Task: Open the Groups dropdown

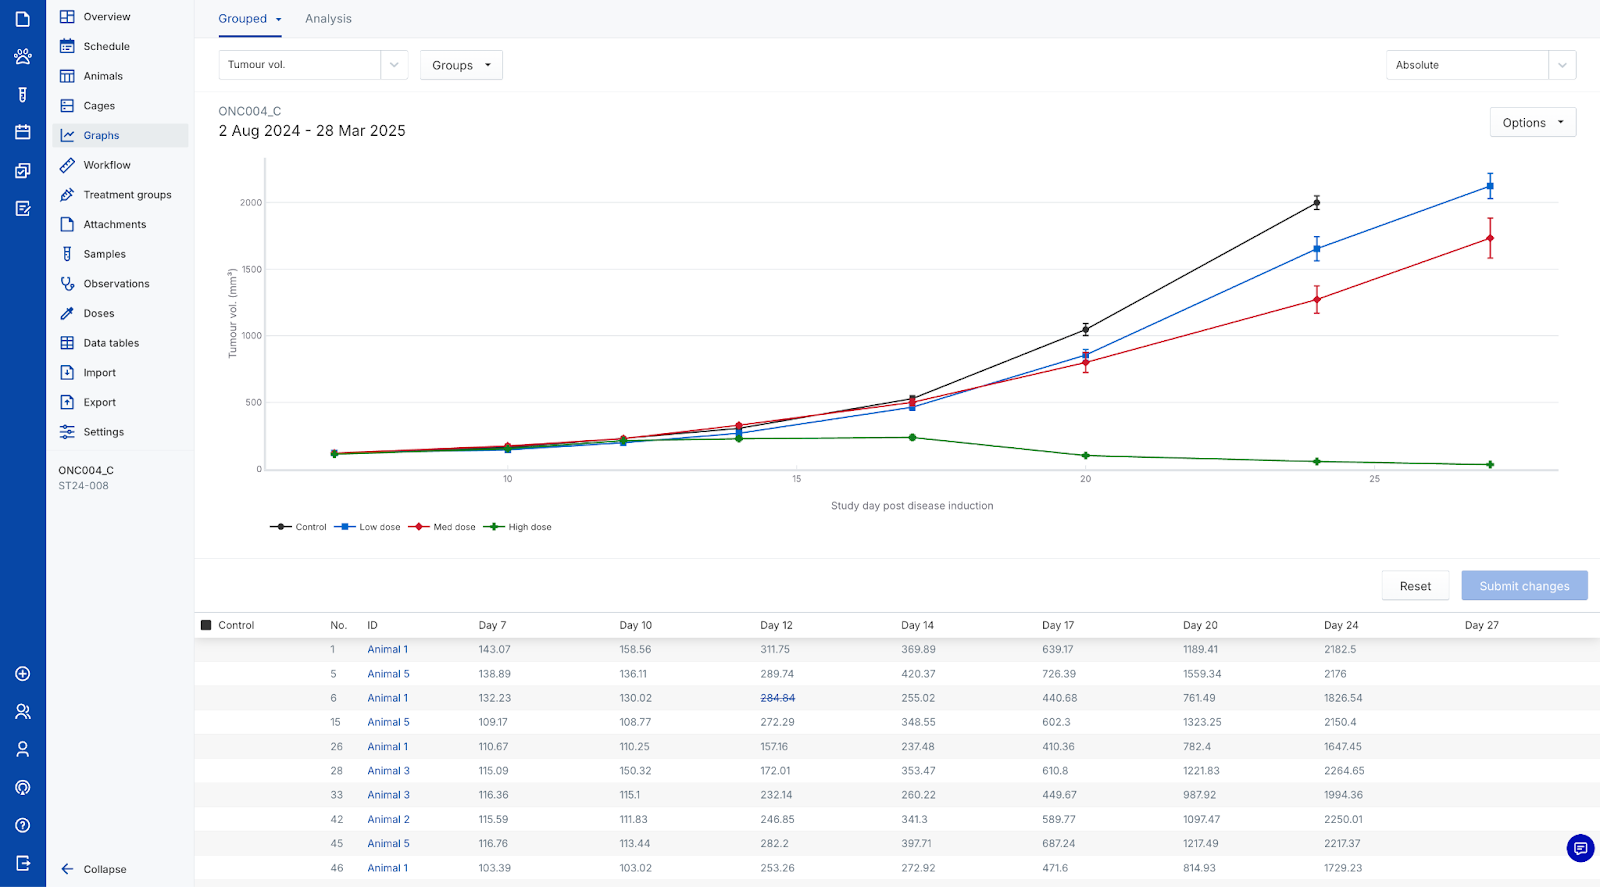Action: [461, 65]
